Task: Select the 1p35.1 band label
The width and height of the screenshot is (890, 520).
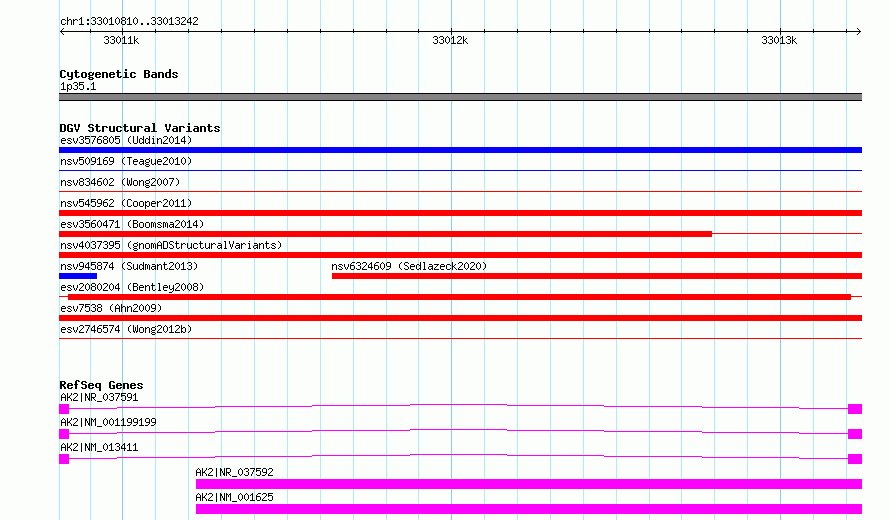Action: [78, 86]
